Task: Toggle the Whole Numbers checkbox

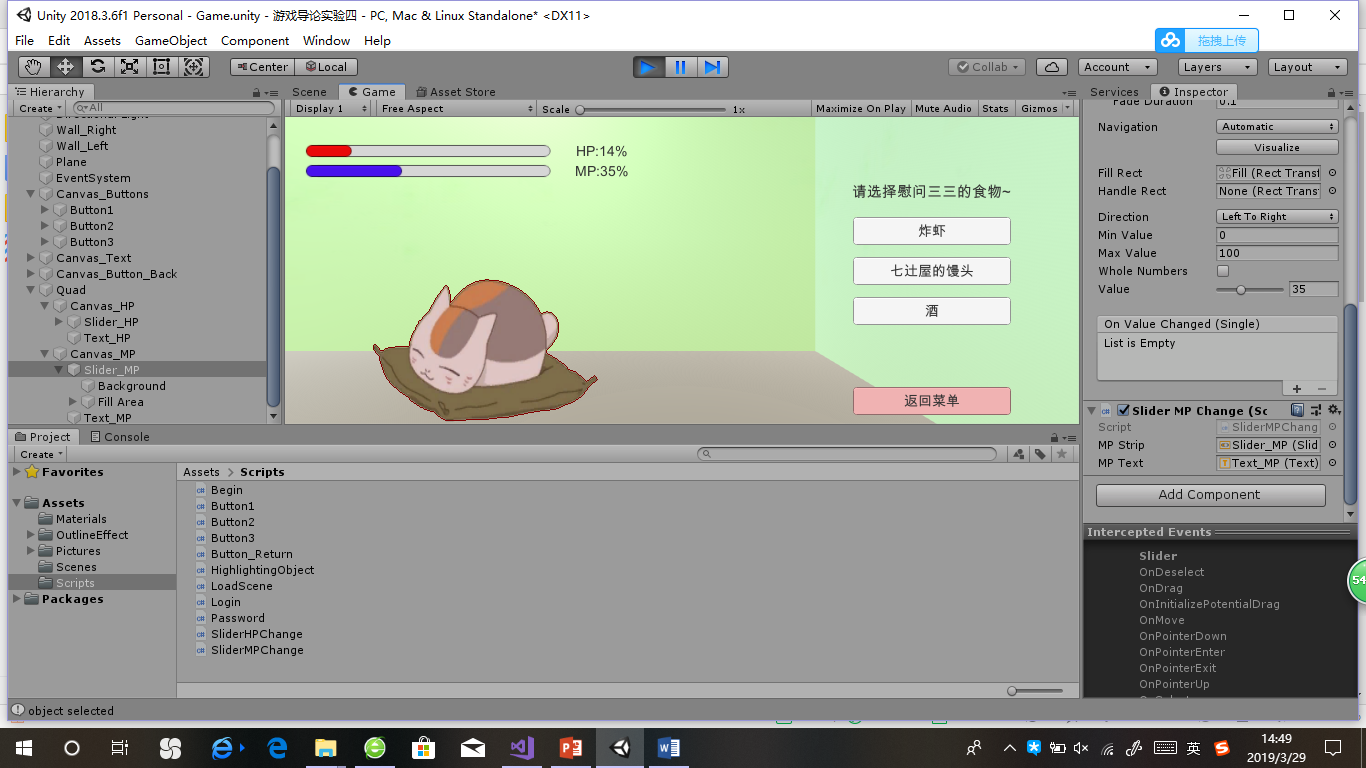Action: click(1221, 270)
